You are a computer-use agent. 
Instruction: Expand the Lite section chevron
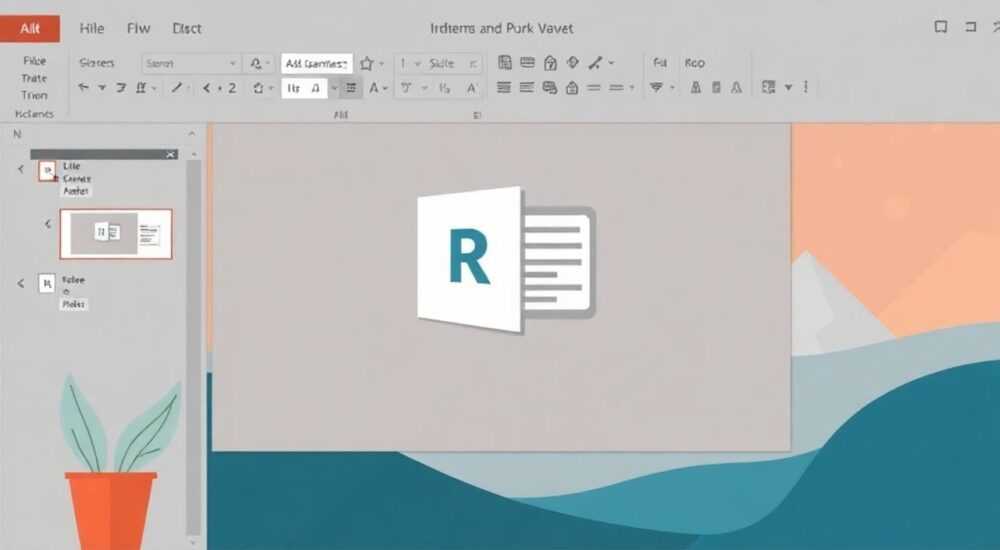click(x=20, y=169)
